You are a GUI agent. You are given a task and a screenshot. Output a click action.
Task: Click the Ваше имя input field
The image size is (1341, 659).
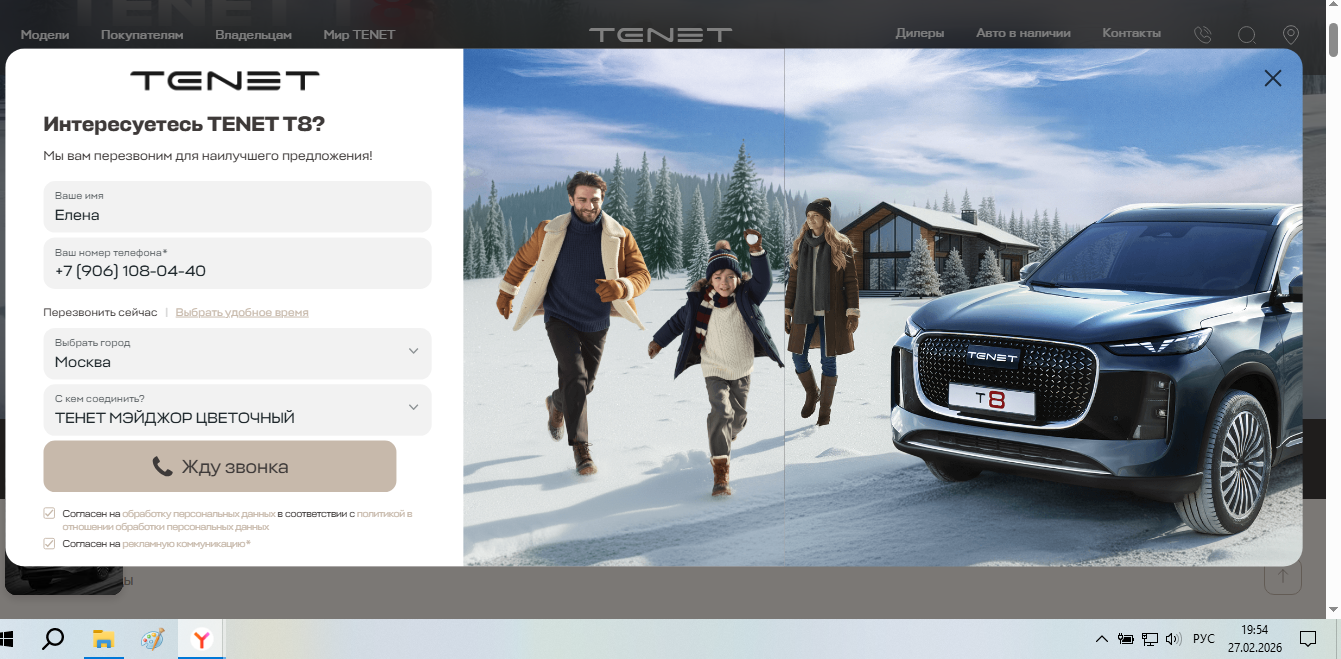tap(237, 206)
